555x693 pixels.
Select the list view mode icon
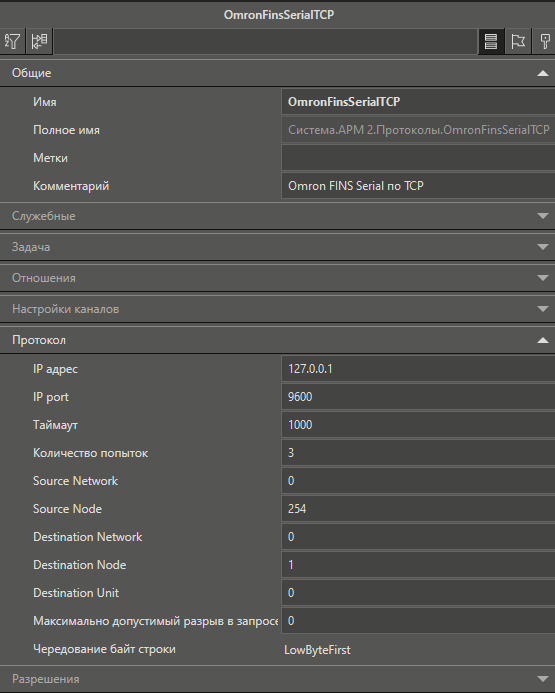pos(491,42)
